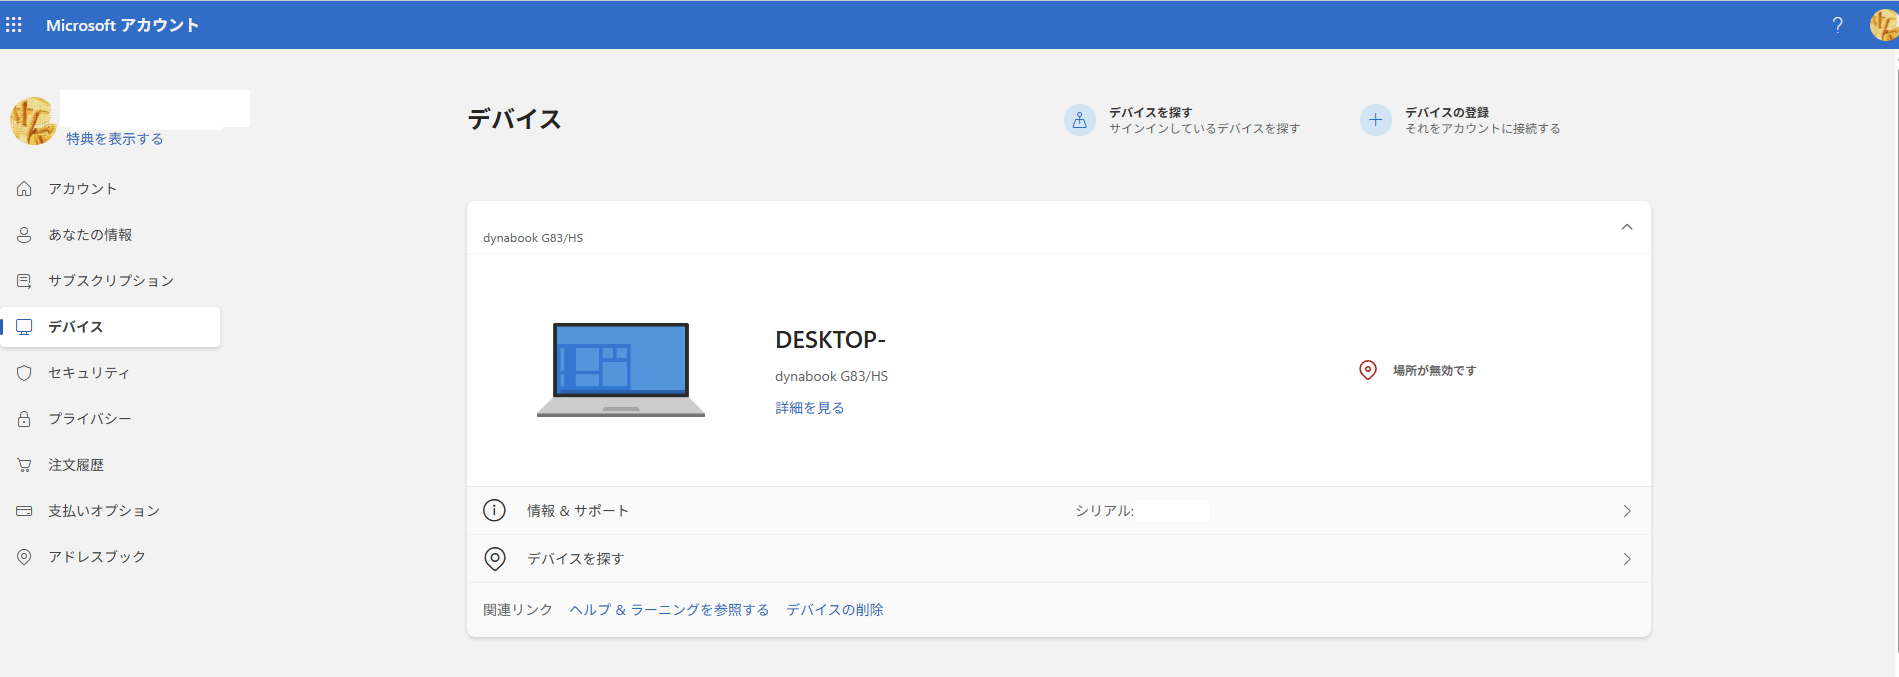Click the dynabook G83/HS model text under DESKTOP-
The width and height of the screenshot is (1899, 677).
831,377
